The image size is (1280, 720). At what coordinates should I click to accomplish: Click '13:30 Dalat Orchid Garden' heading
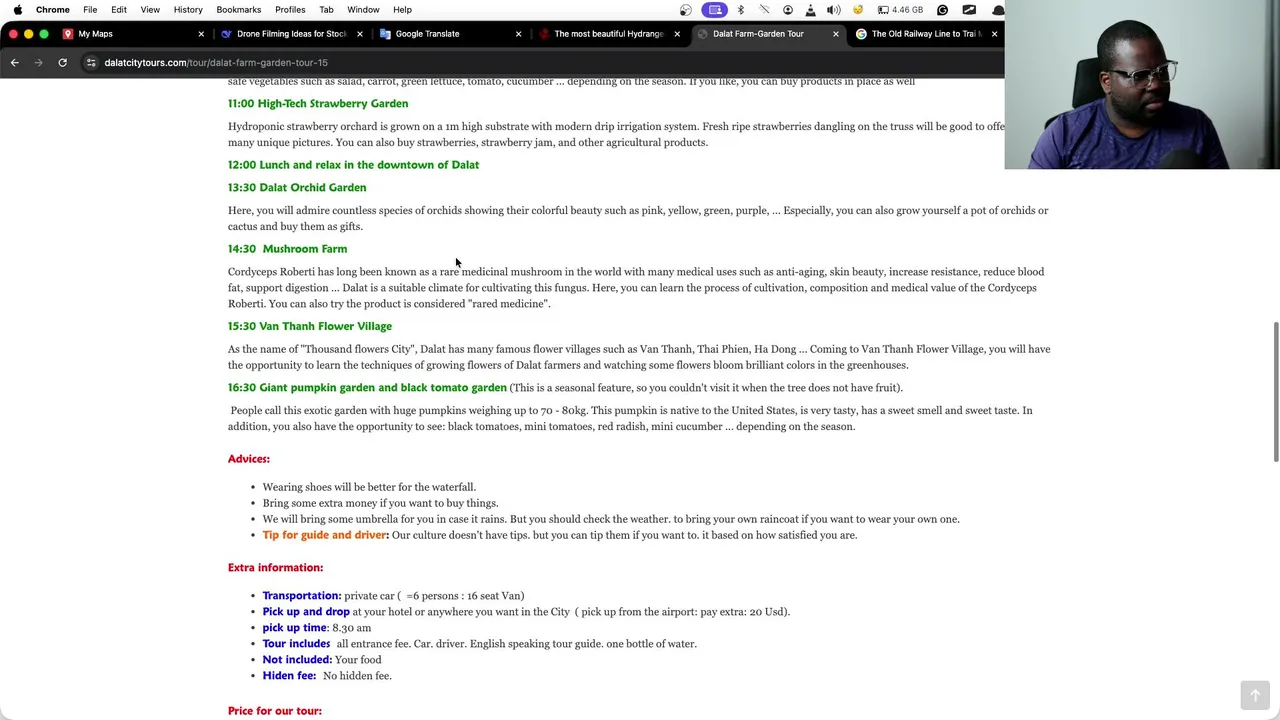click(297, 188)
